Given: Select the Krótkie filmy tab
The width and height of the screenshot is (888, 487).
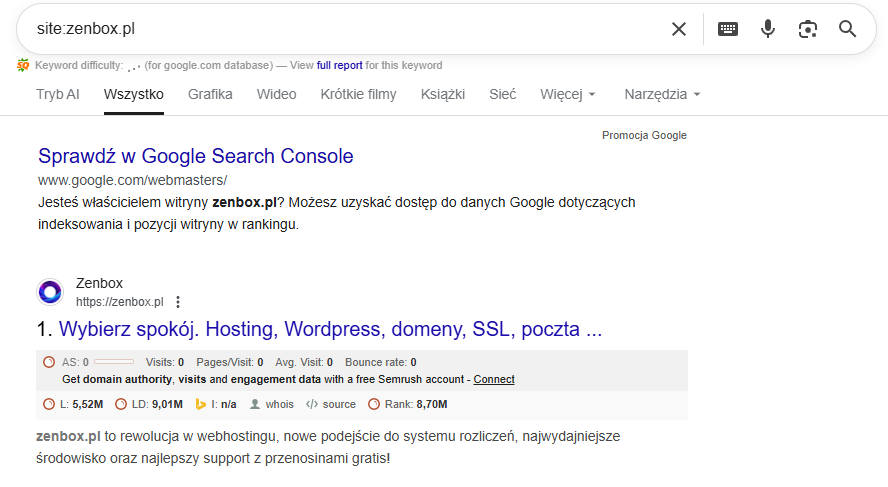Looking at the screenshot, I should (x=358, y=94).
